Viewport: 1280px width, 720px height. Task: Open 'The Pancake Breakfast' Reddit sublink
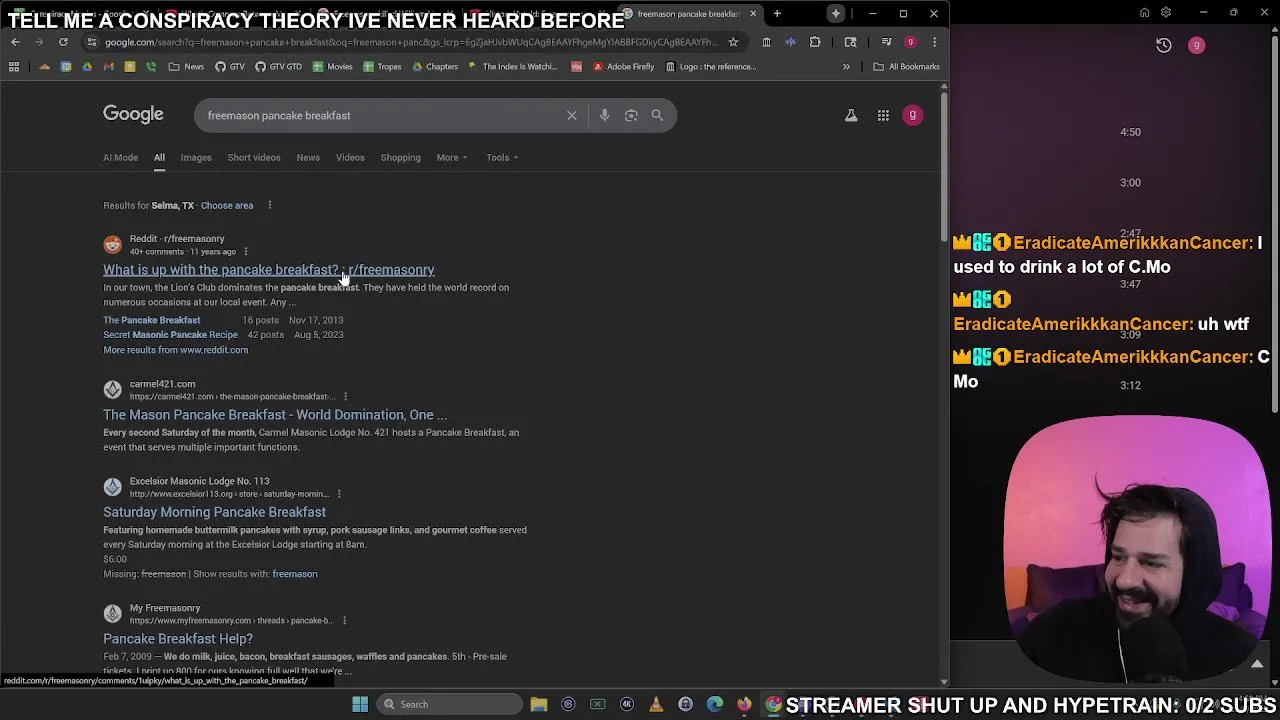coord(151,320)
